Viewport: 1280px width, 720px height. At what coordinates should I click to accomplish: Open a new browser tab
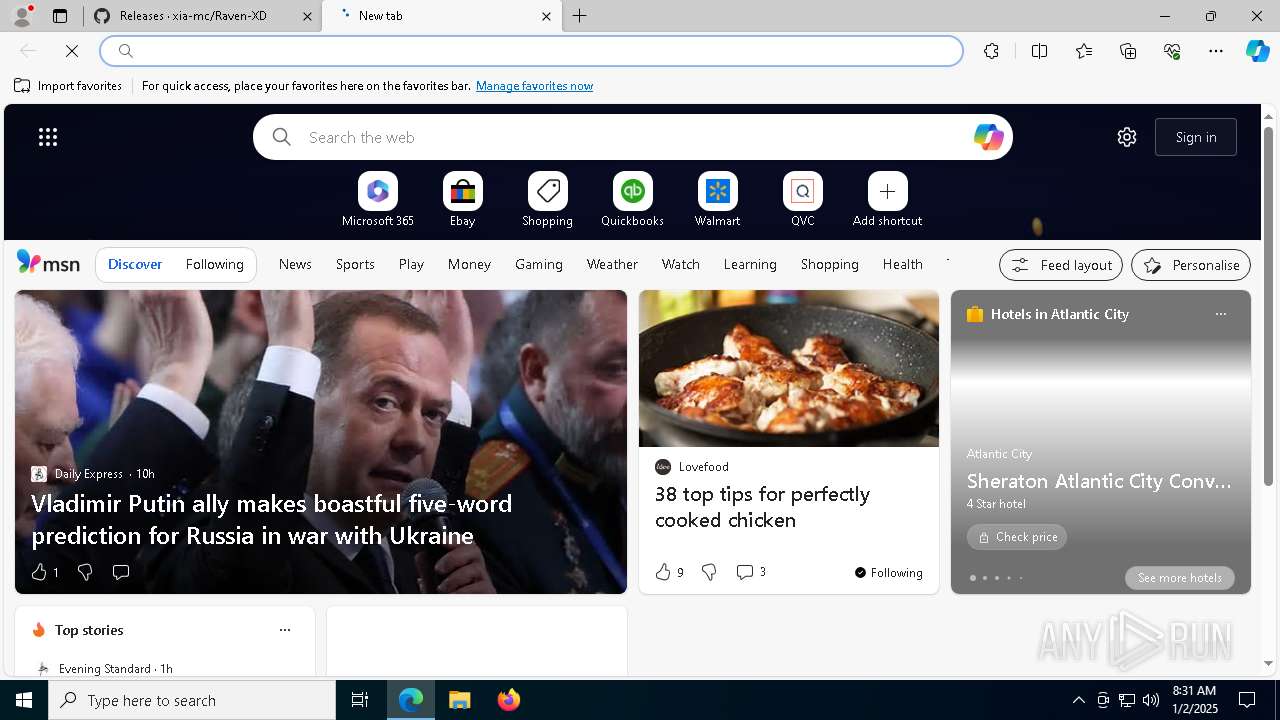pos(580,16)
